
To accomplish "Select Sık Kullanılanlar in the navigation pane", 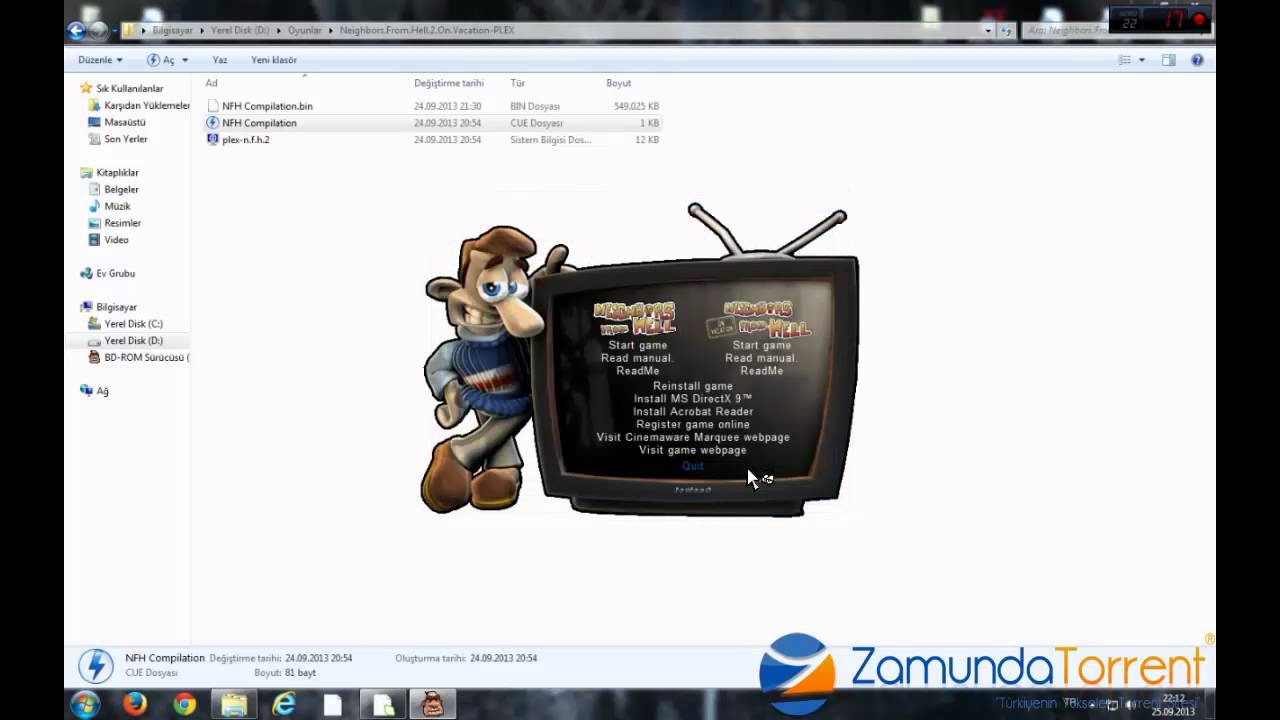I will [x=129, y=88].
